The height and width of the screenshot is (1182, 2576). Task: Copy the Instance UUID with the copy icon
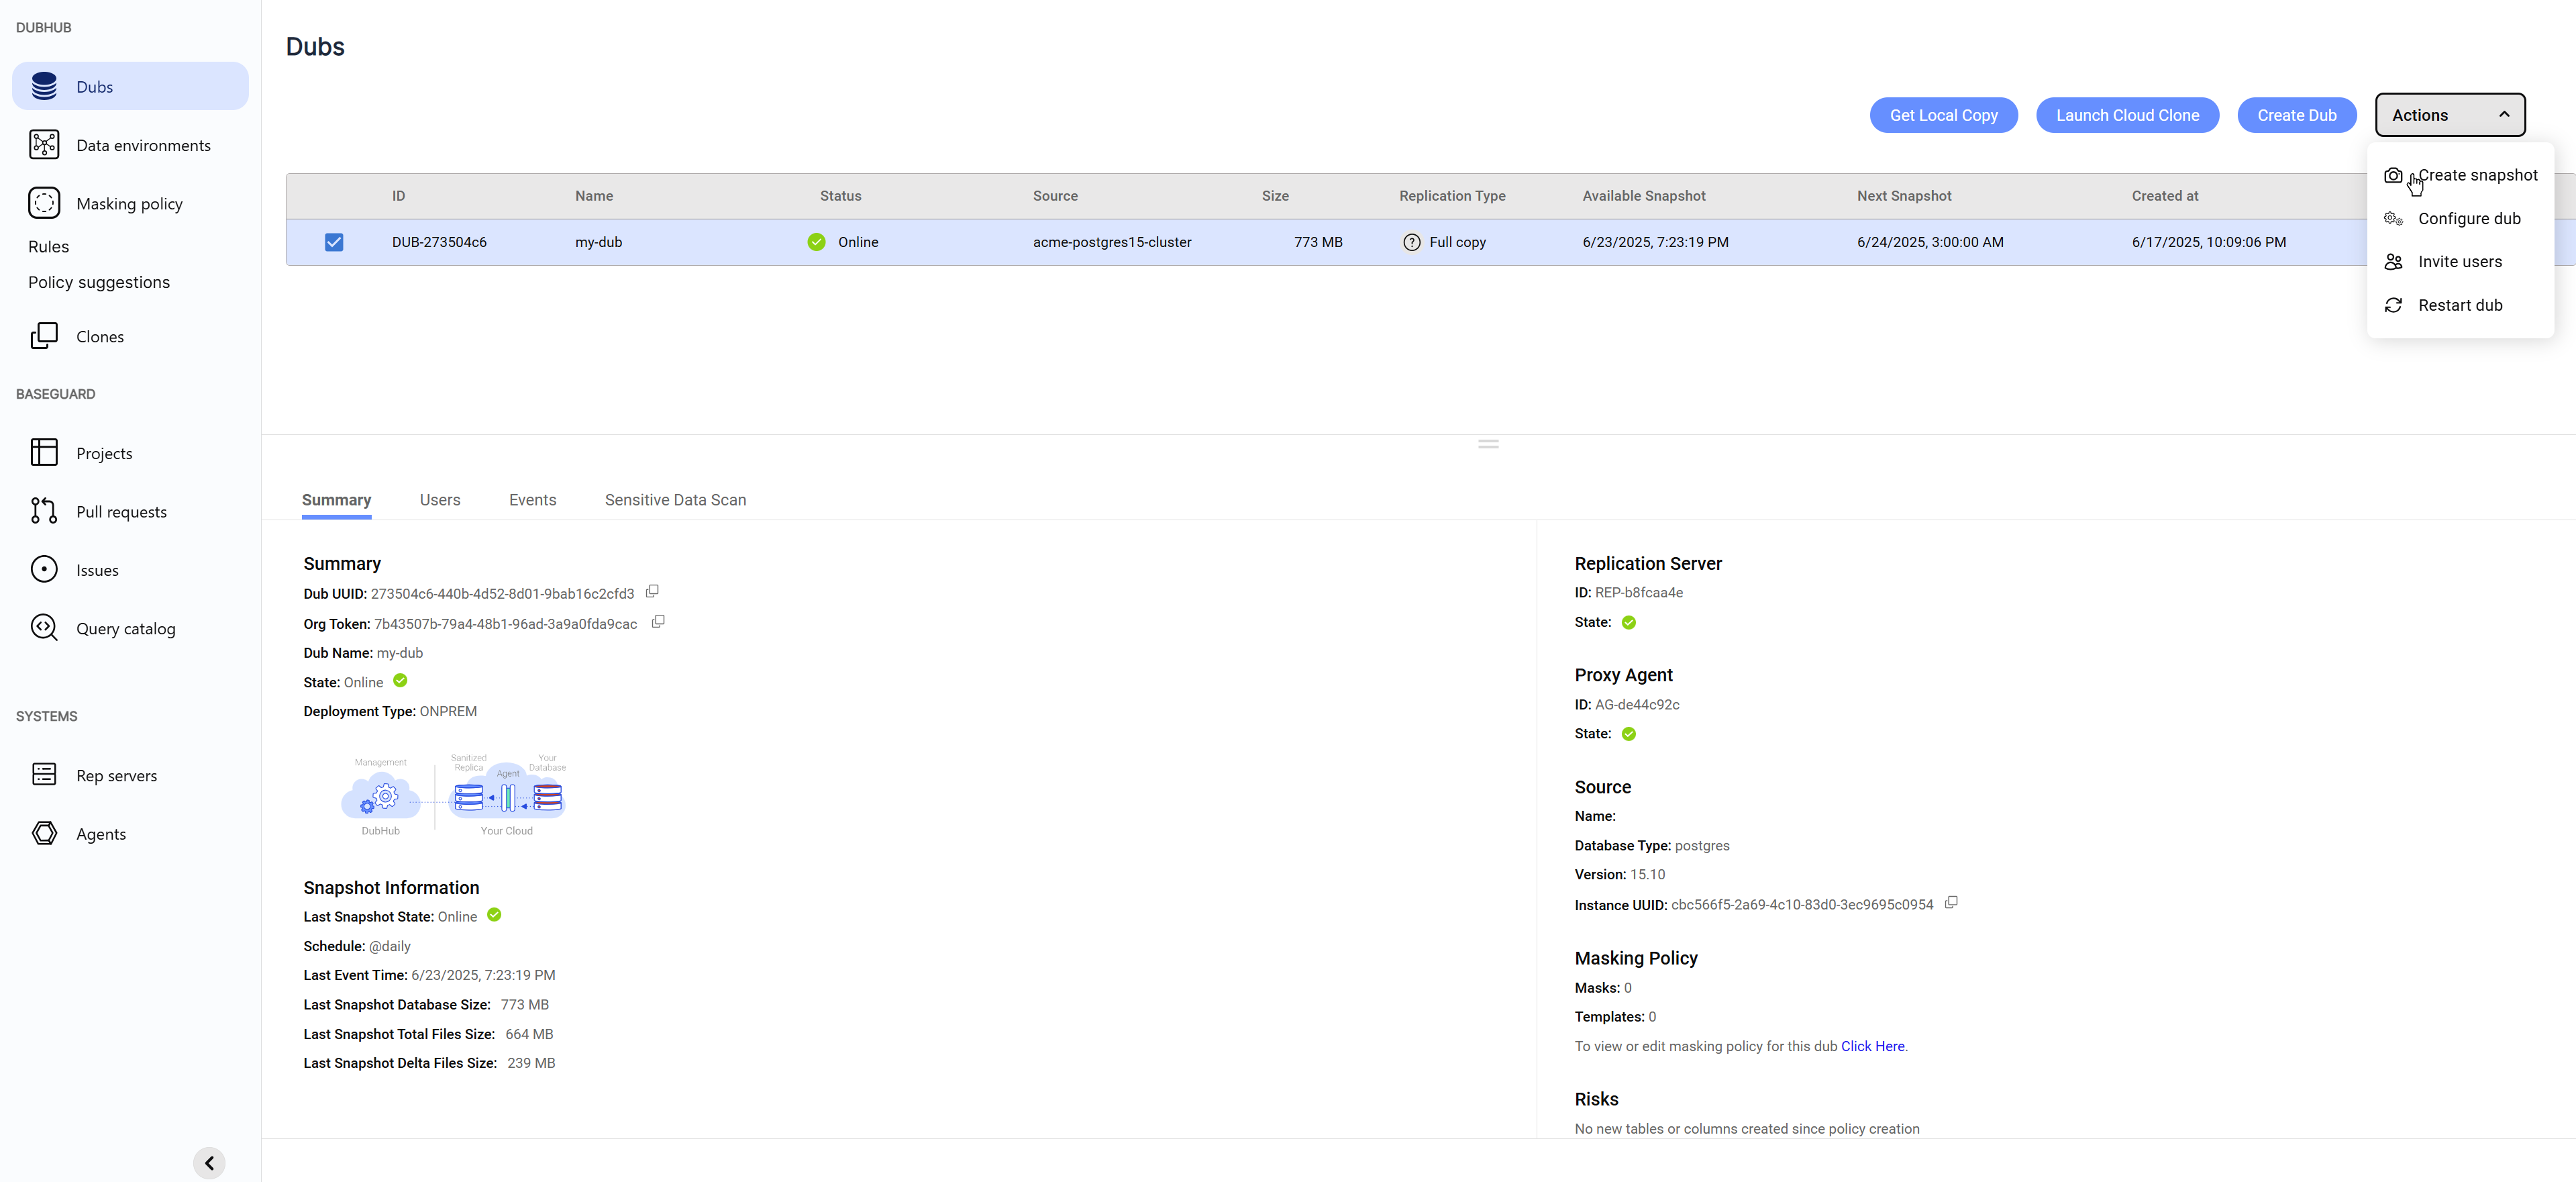1951,903
